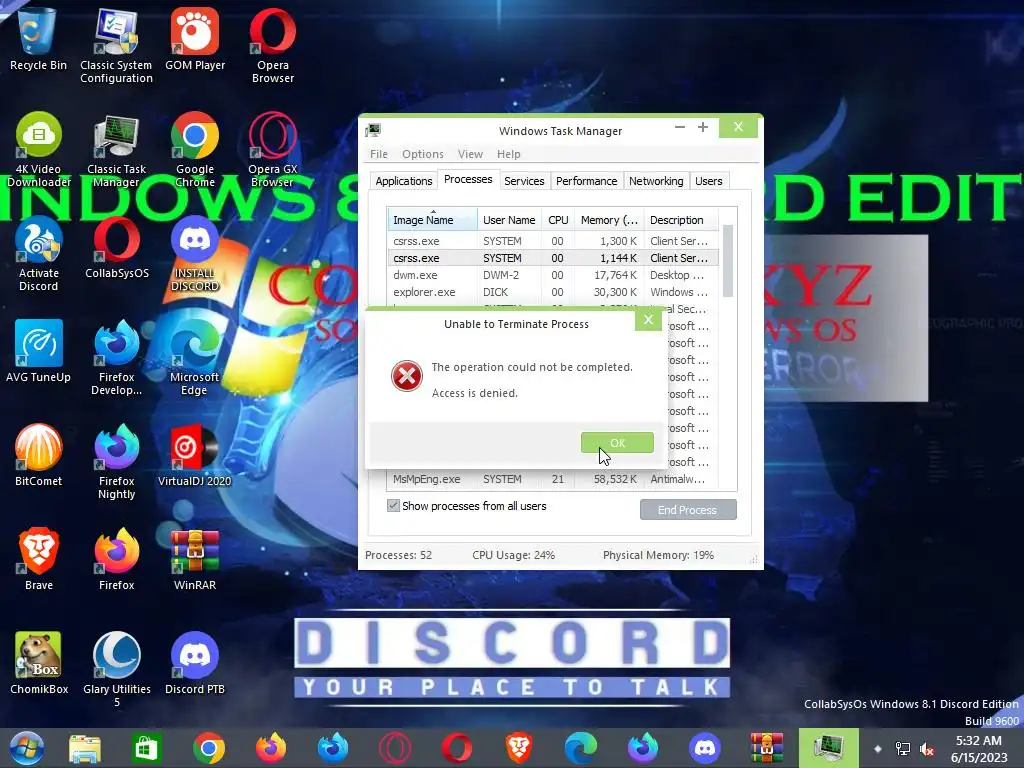This screenshot has width=1024, height=768.
Task: Open Discord from the taskbar
Action: click(x=705, y=748)
